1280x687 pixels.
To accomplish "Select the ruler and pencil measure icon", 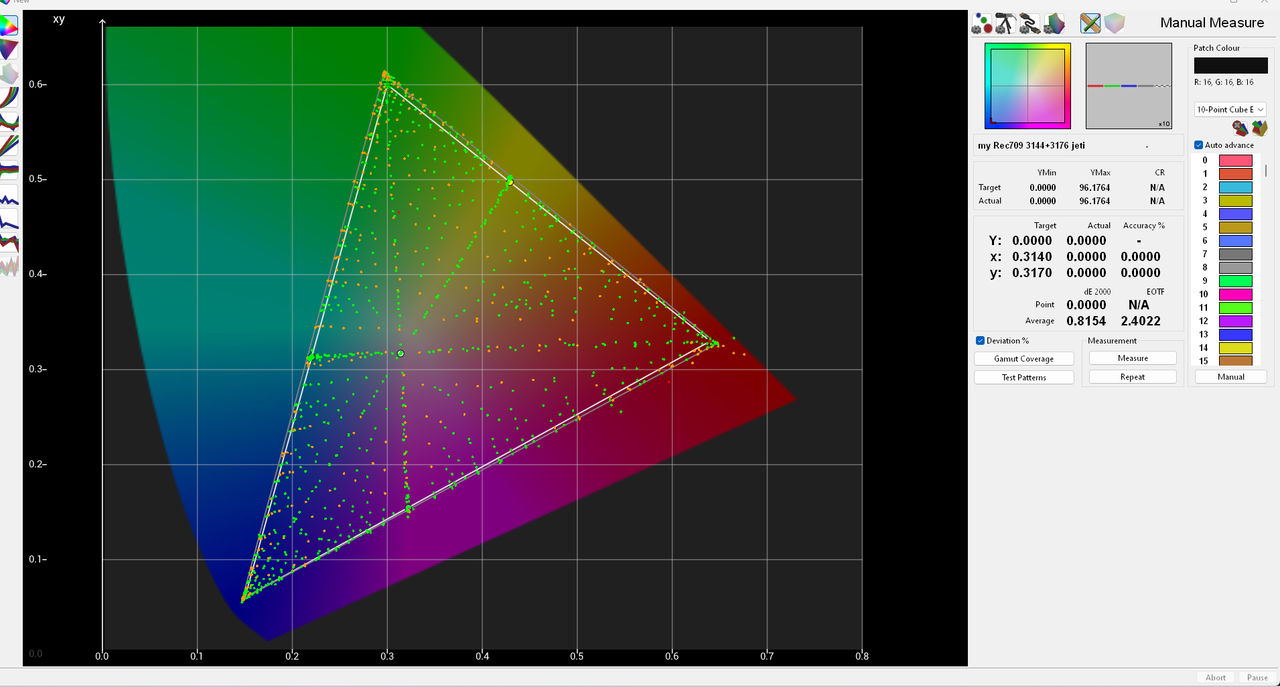I will coord(1091,23).
